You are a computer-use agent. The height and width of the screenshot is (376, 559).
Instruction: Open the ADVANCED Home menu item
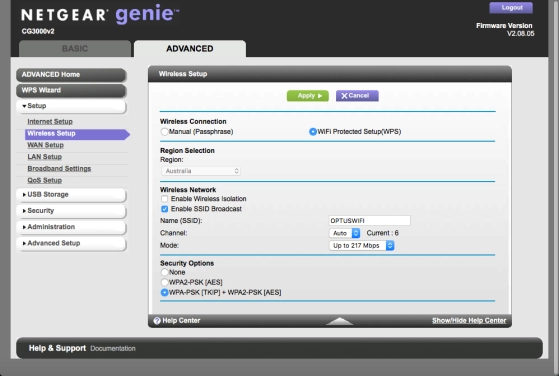[71, 75]
